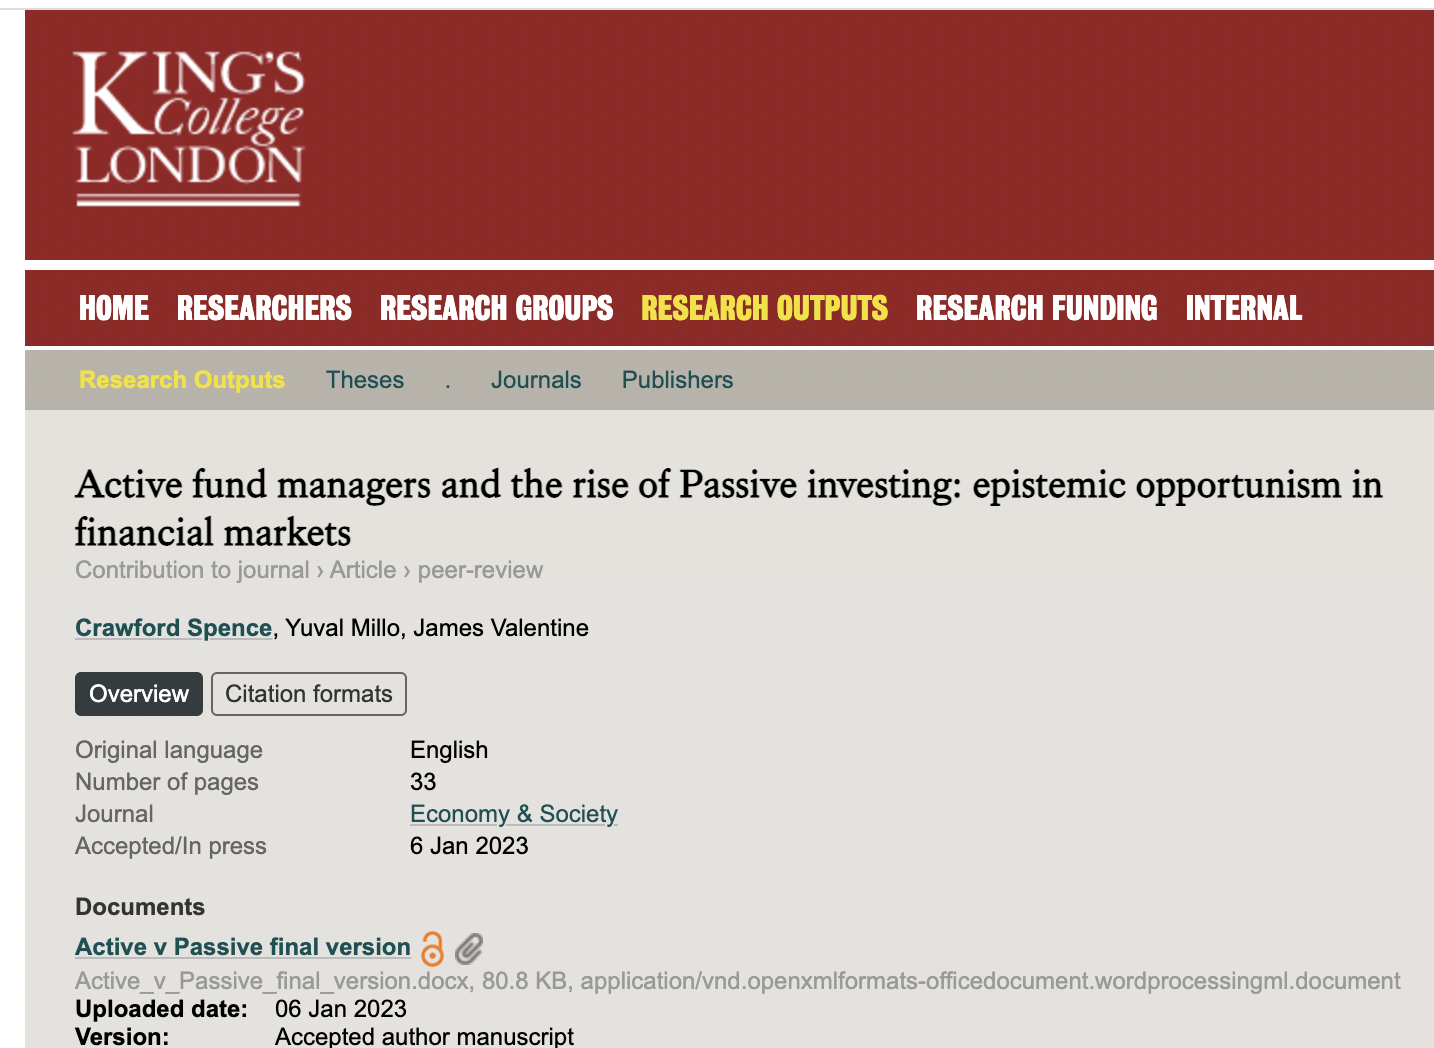This screenshot has height=1048, width=1434.
Task: Open Crawford Spence's author profile
Action: pos(174,628)
